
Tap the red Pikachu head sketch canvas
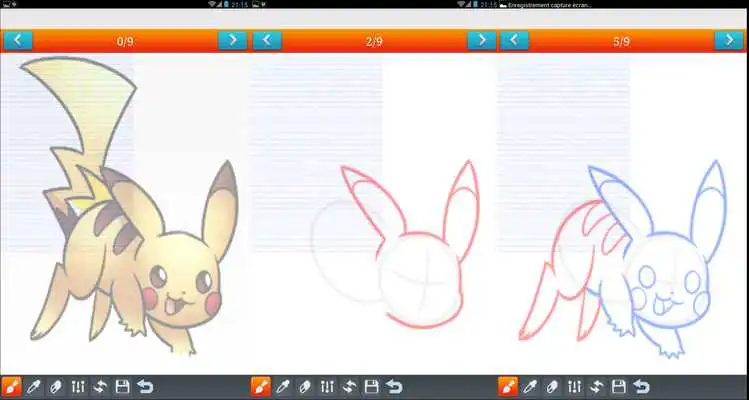click(374, 214)
